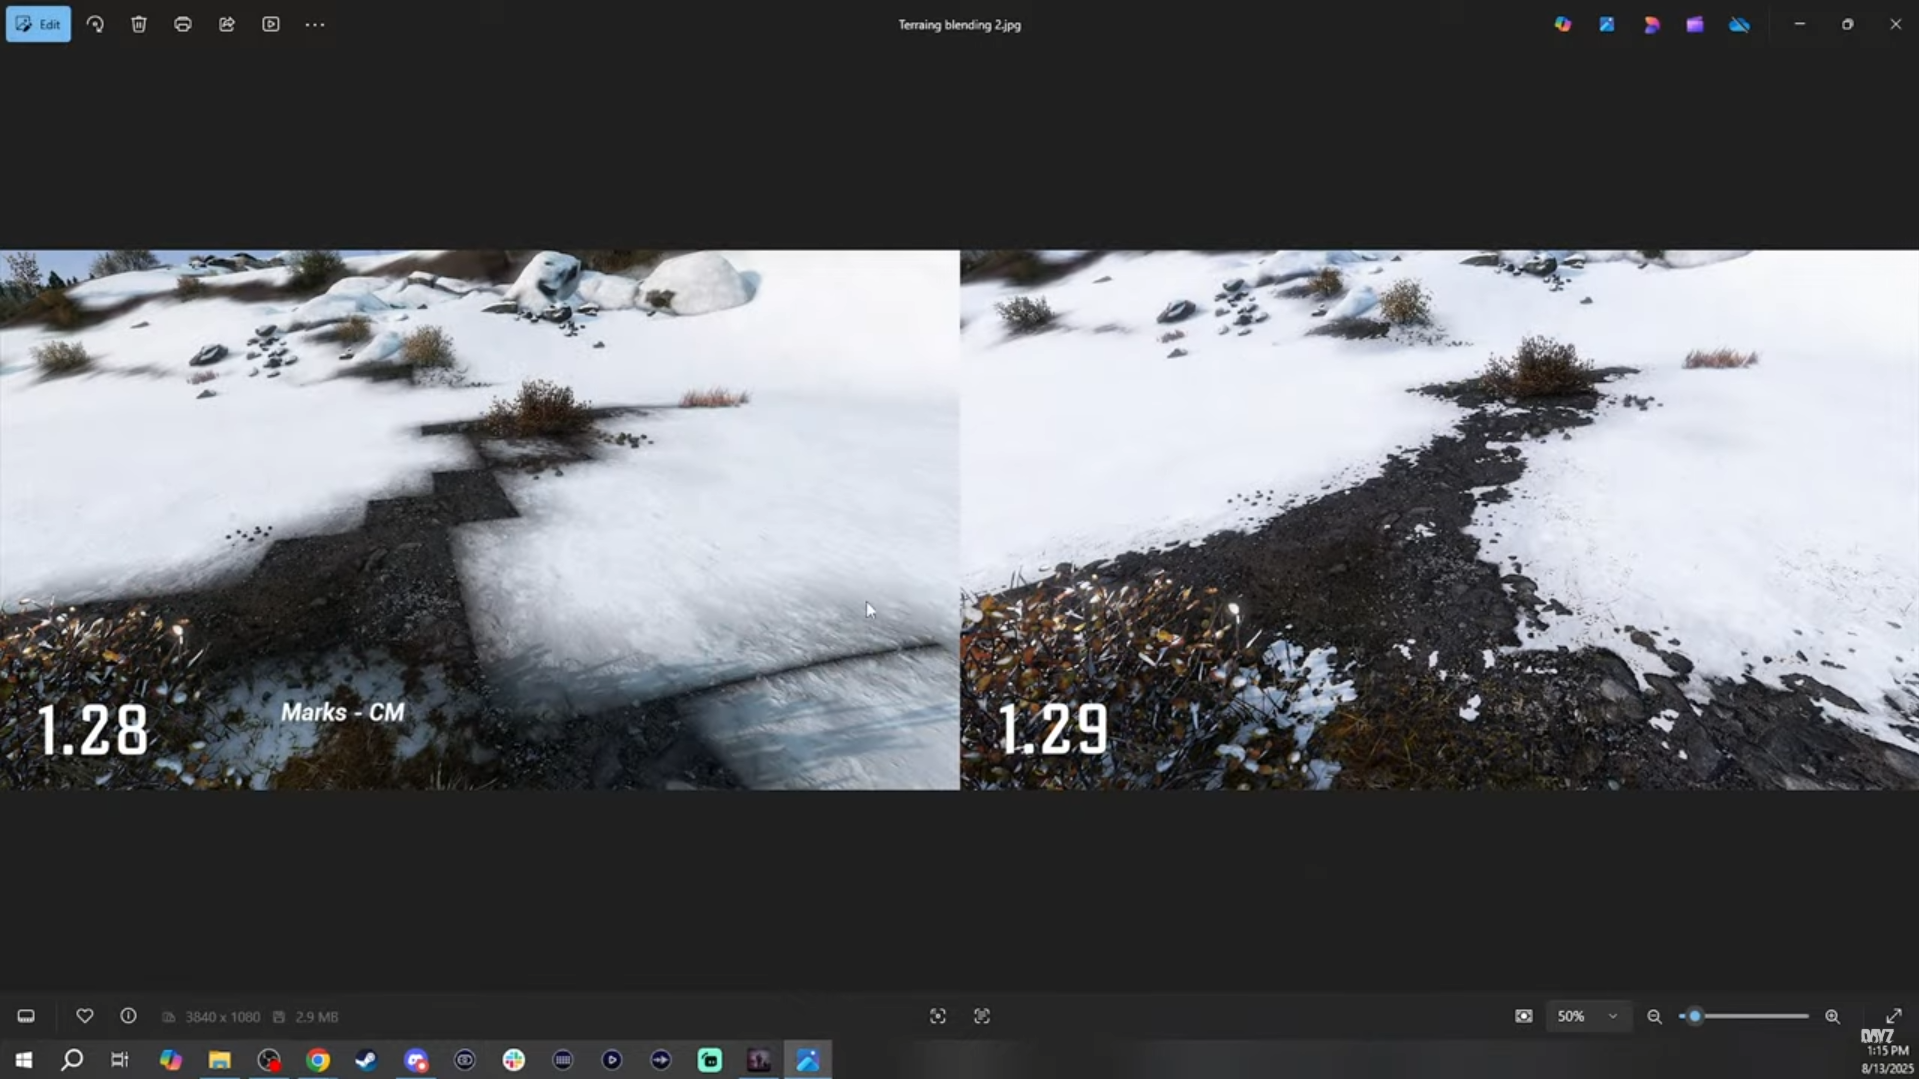Screen dimensions: 1919x1079
Task: Print the image using the printer icon
Action: (183, 24)
